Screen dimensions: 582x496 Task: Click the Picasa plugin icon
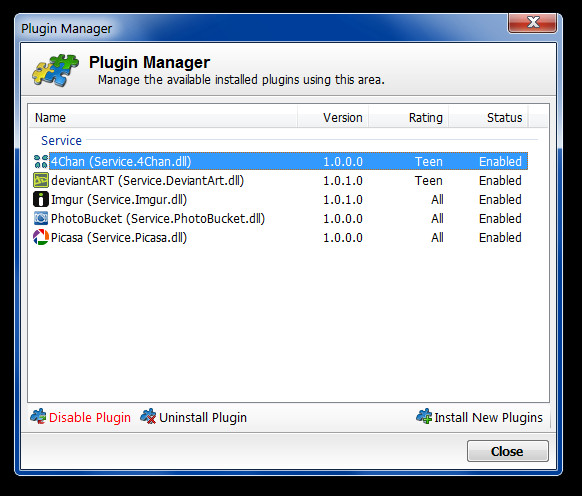pos(41,237)
